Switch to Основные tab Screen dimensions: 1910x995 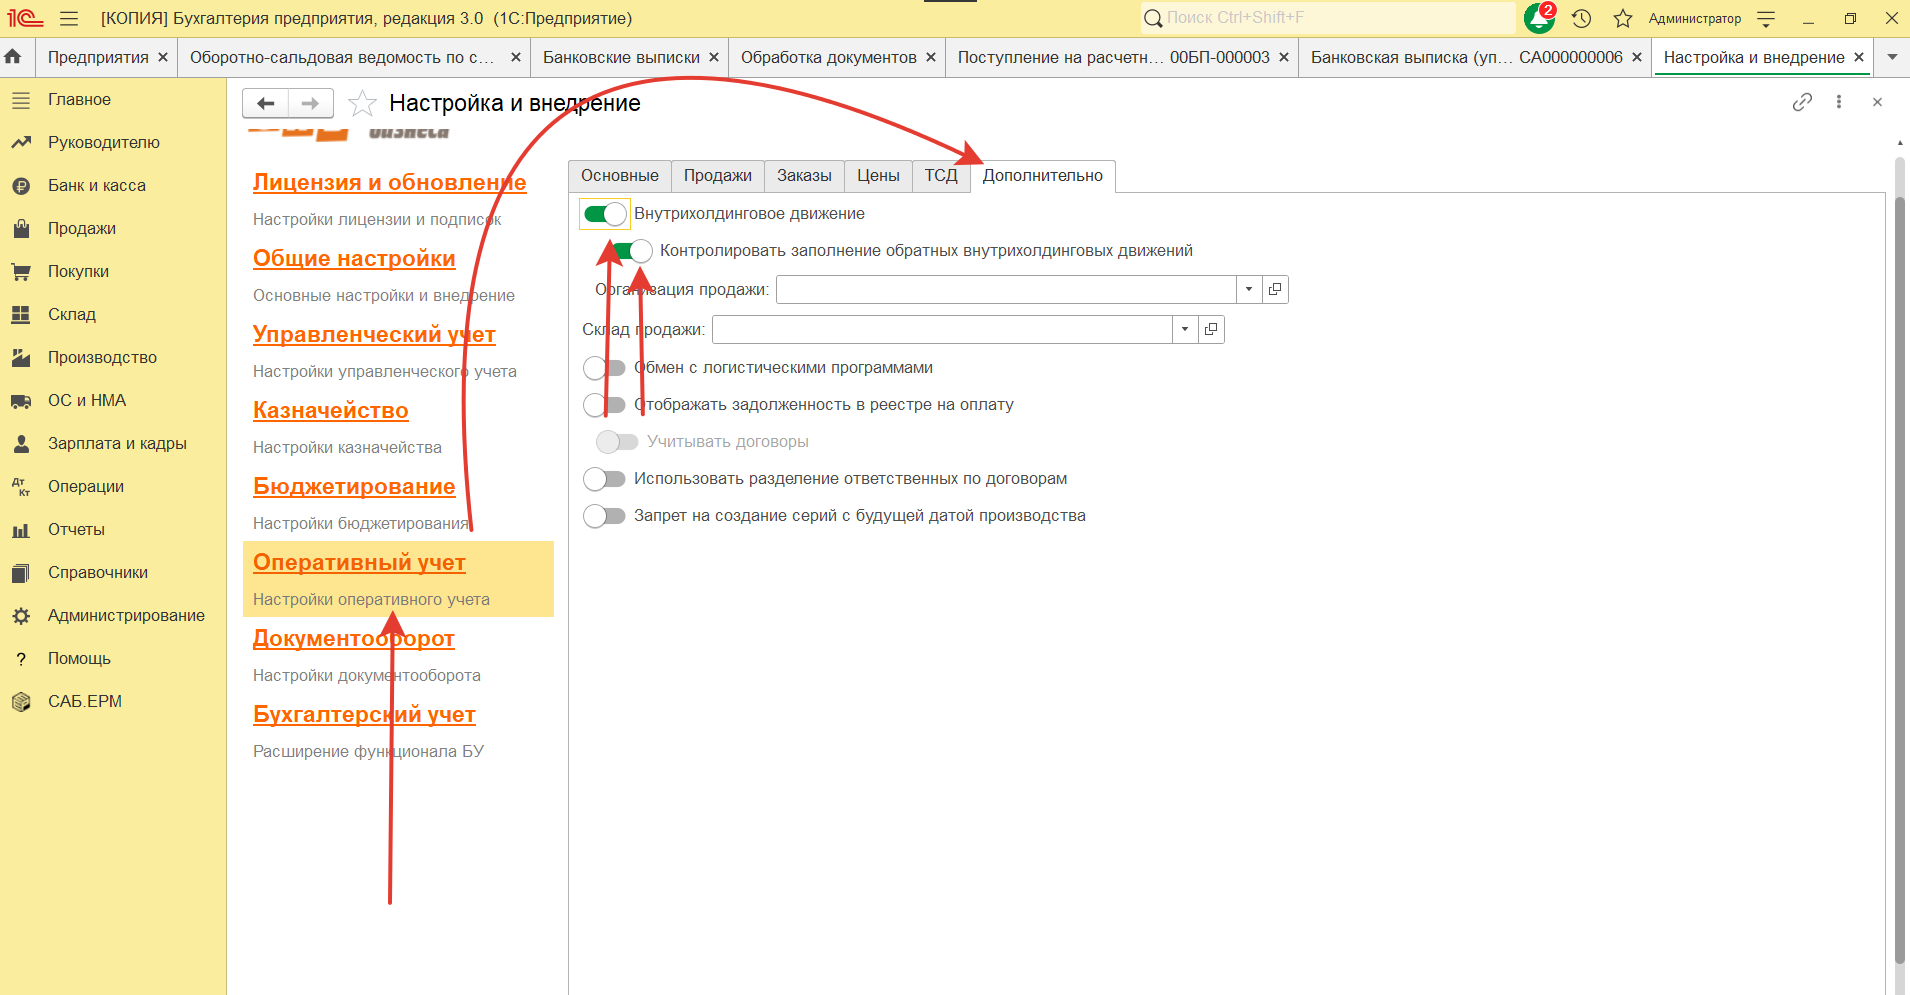pyautogui.click(x=620, y=176)
